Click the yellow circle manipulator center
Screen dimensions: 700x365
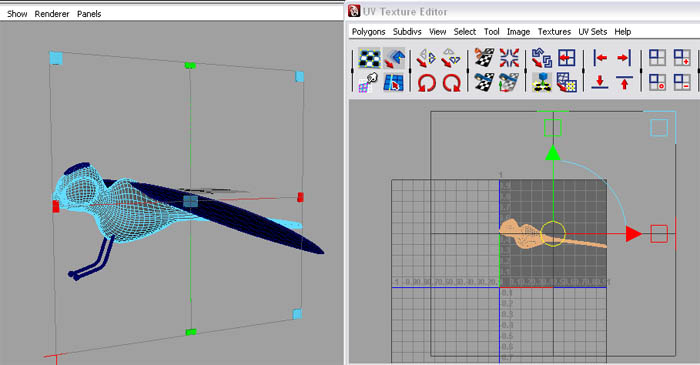click(x=553, y=233)
